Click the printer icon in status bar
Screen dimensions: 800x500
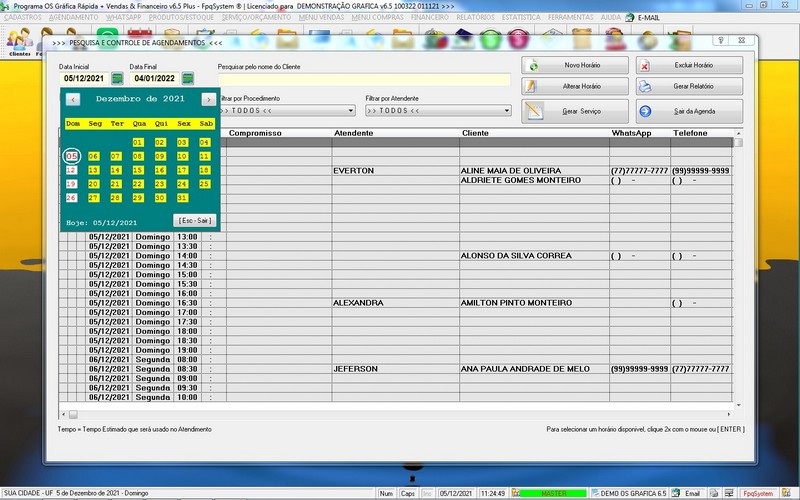[714, 493]
